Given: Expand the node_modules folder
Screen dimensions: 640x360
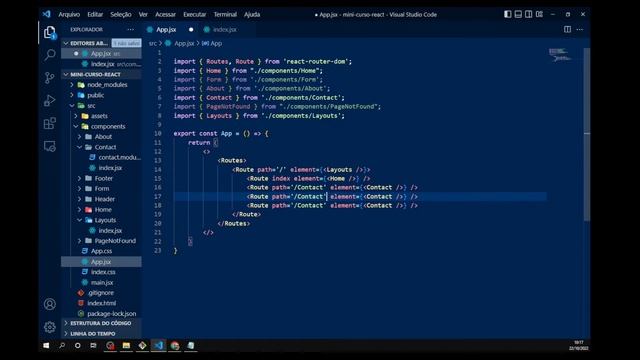Looking at the screenshot, I should [x=72, y=85].
